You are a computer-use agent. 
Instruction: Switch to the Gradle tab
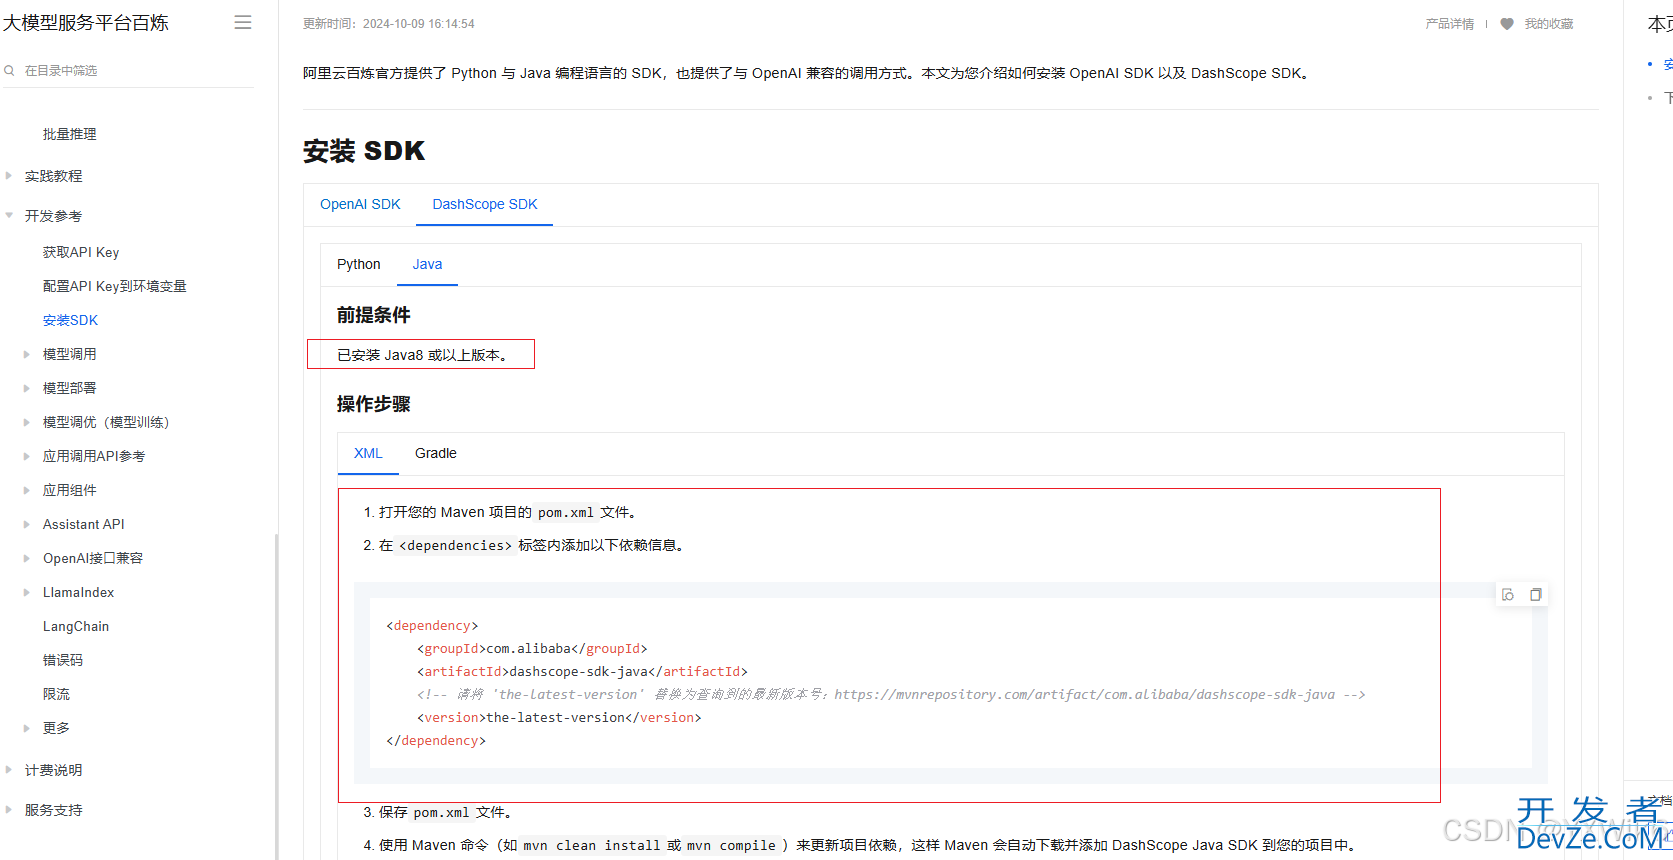(436, 453)
